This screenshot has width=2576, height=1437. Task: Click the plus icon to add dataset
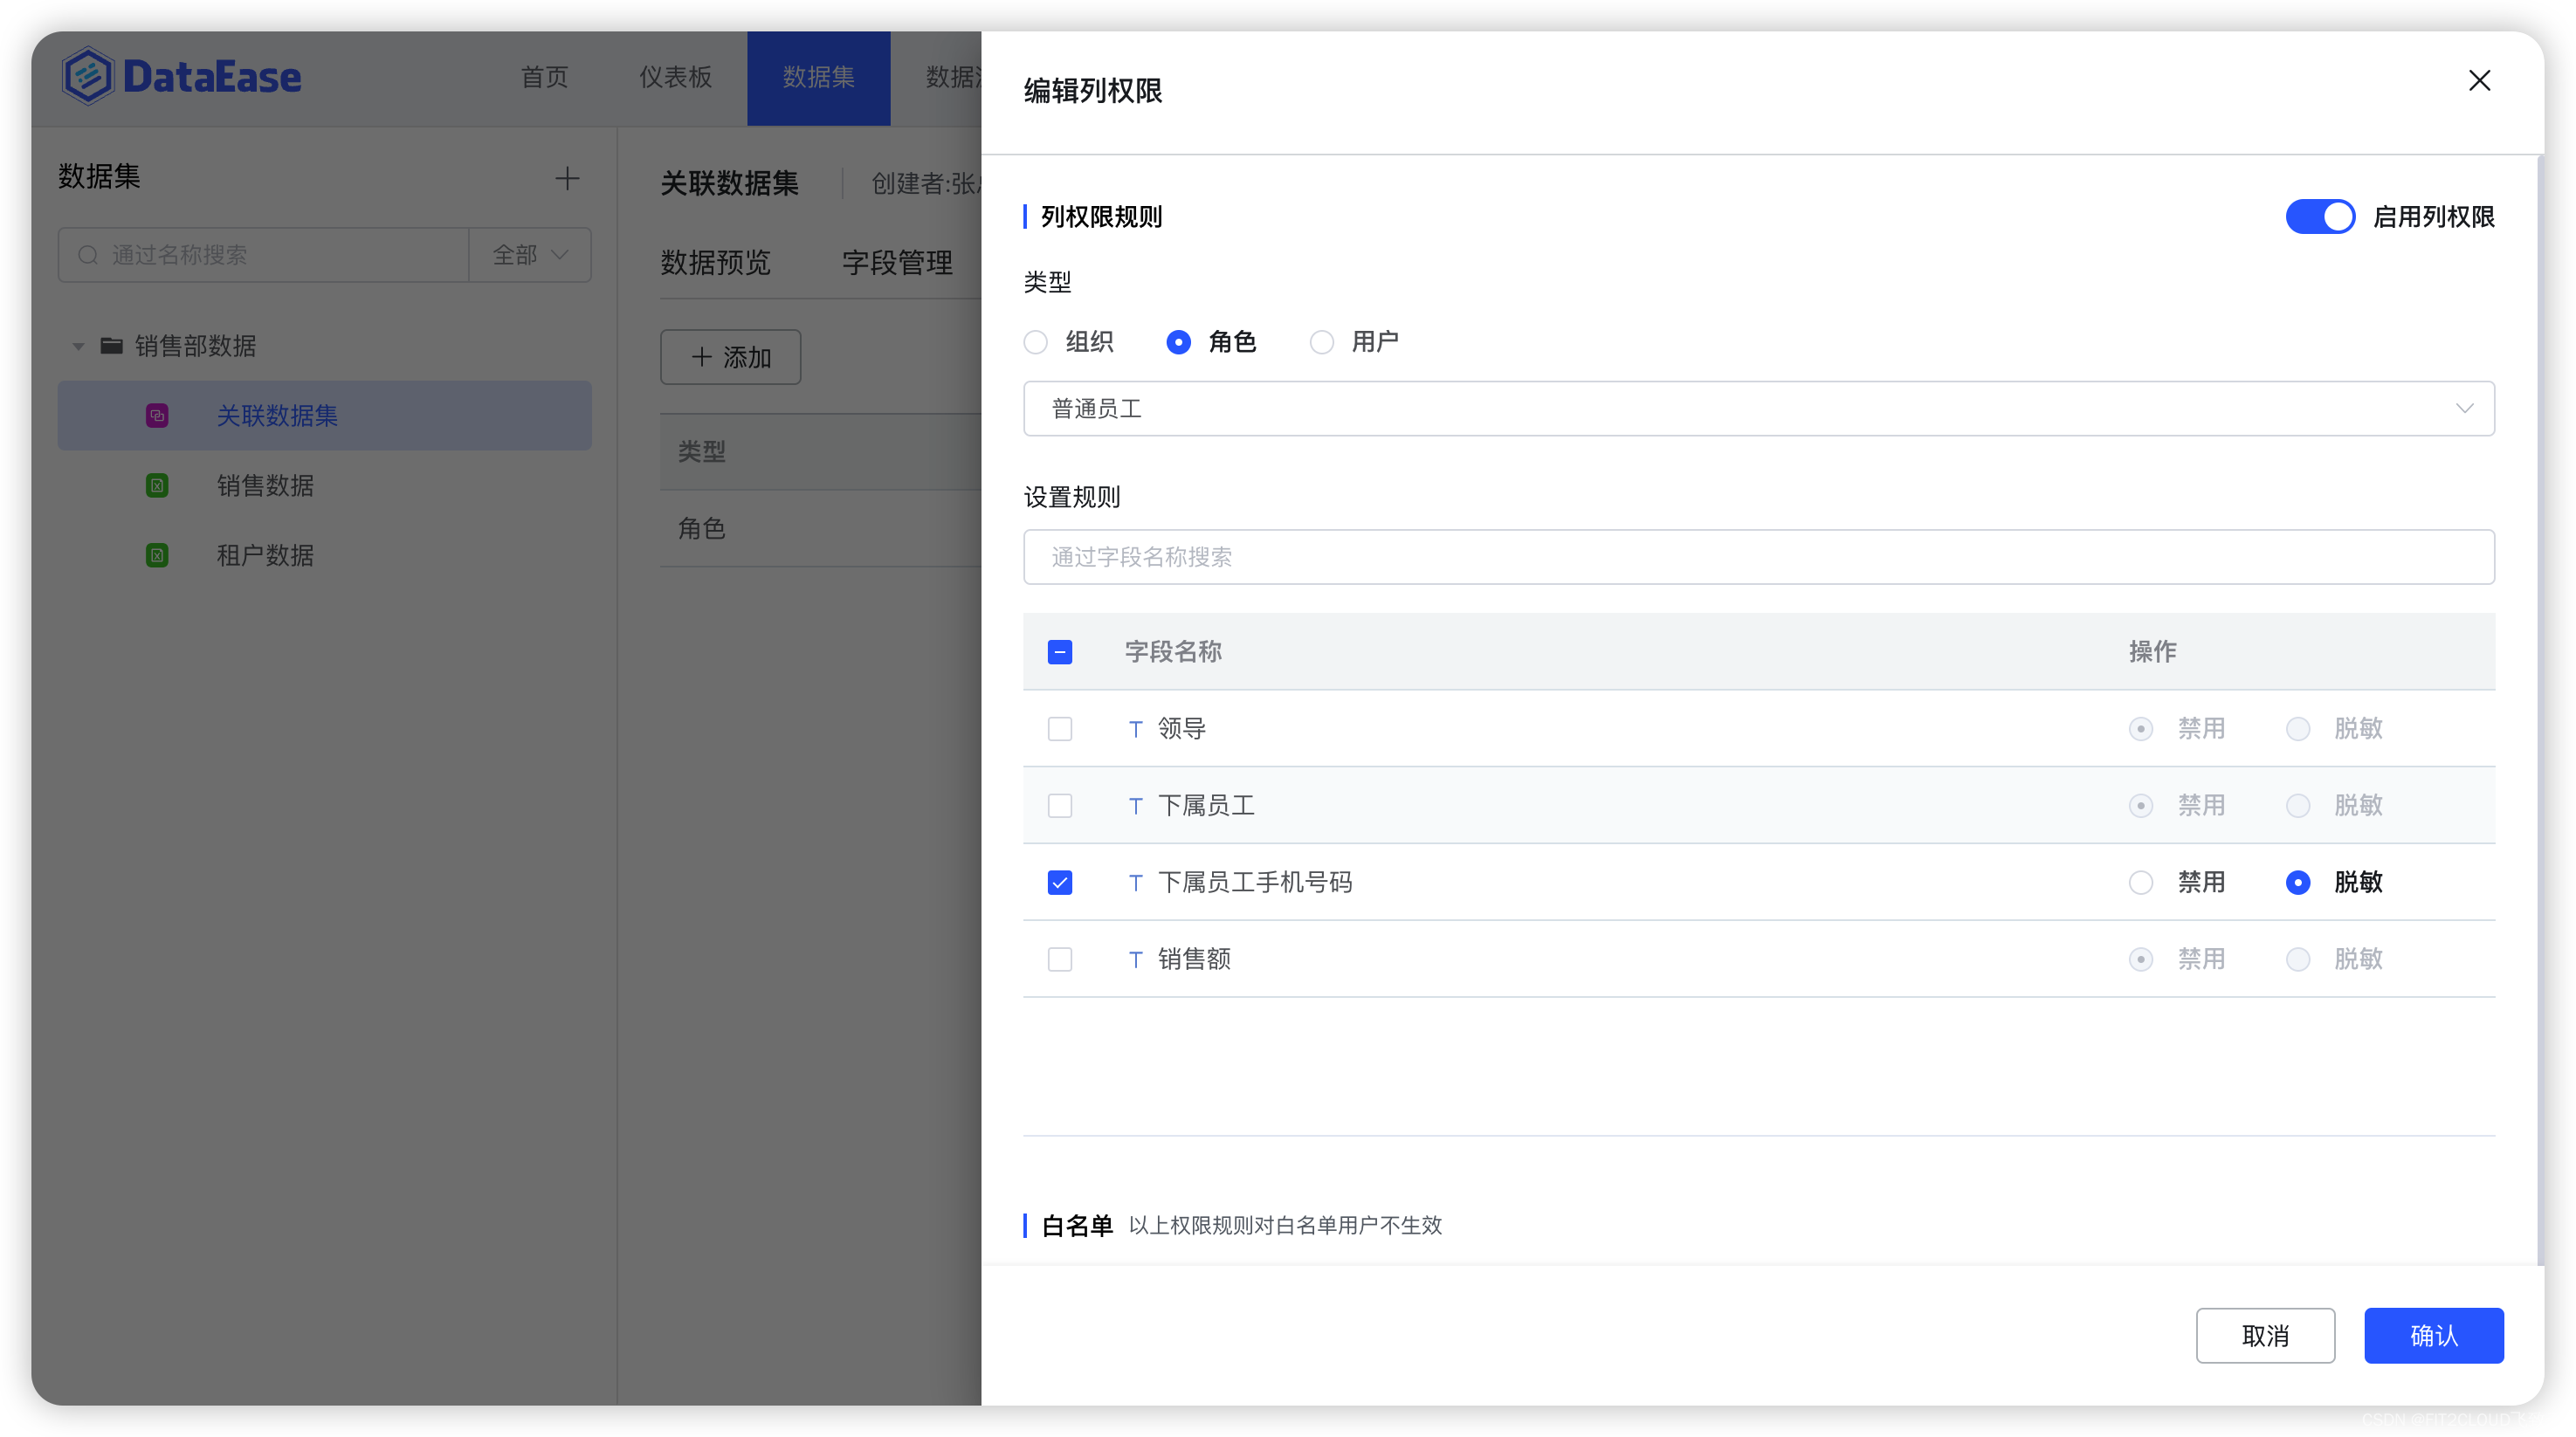(567, 178)
